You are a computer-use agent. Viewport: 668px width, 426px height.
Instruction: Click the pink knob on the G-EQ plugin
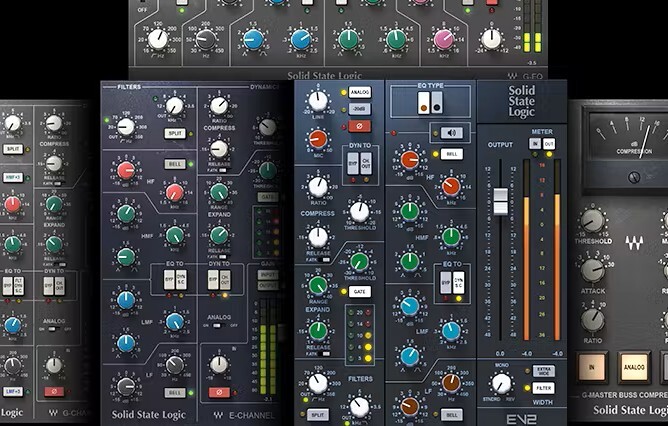tap(443, 40)
